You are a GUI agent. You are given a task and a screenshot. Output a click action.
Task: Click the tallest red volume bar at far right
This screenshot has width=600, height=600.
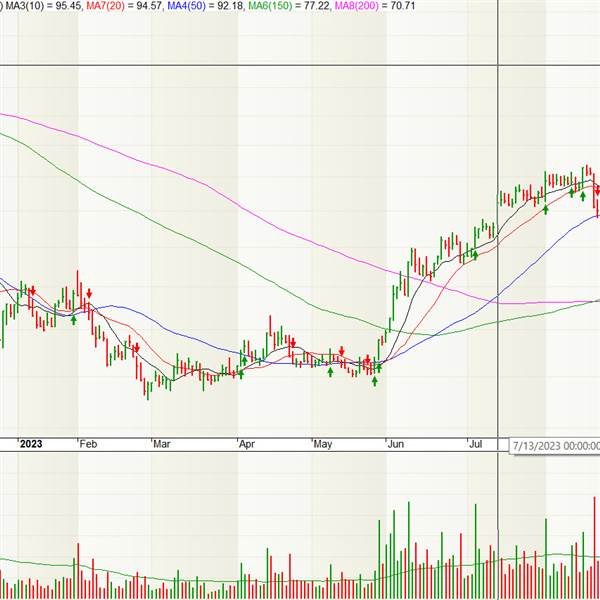coord(595,548)
